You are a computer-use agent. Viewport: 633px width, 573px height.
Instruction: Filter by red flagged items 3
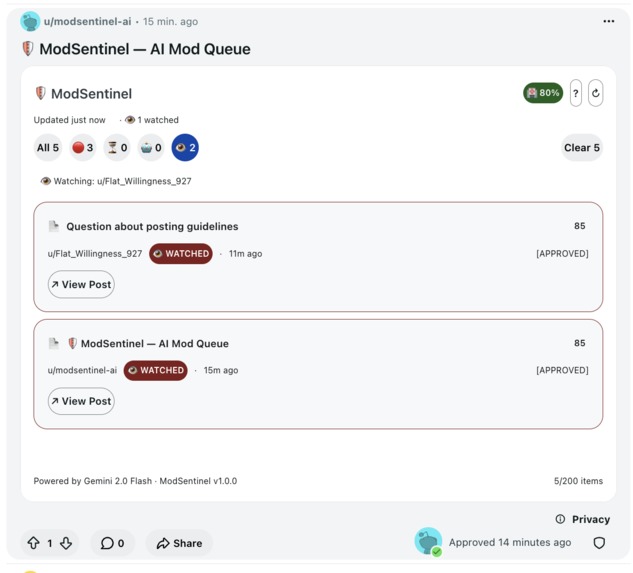coord(82,148)
